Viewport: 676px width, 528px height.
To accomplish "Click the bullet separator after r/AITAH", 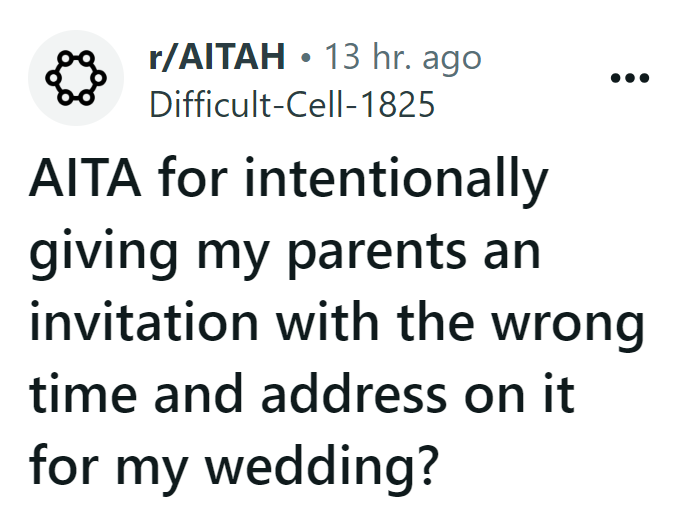I will coord(305,58).
